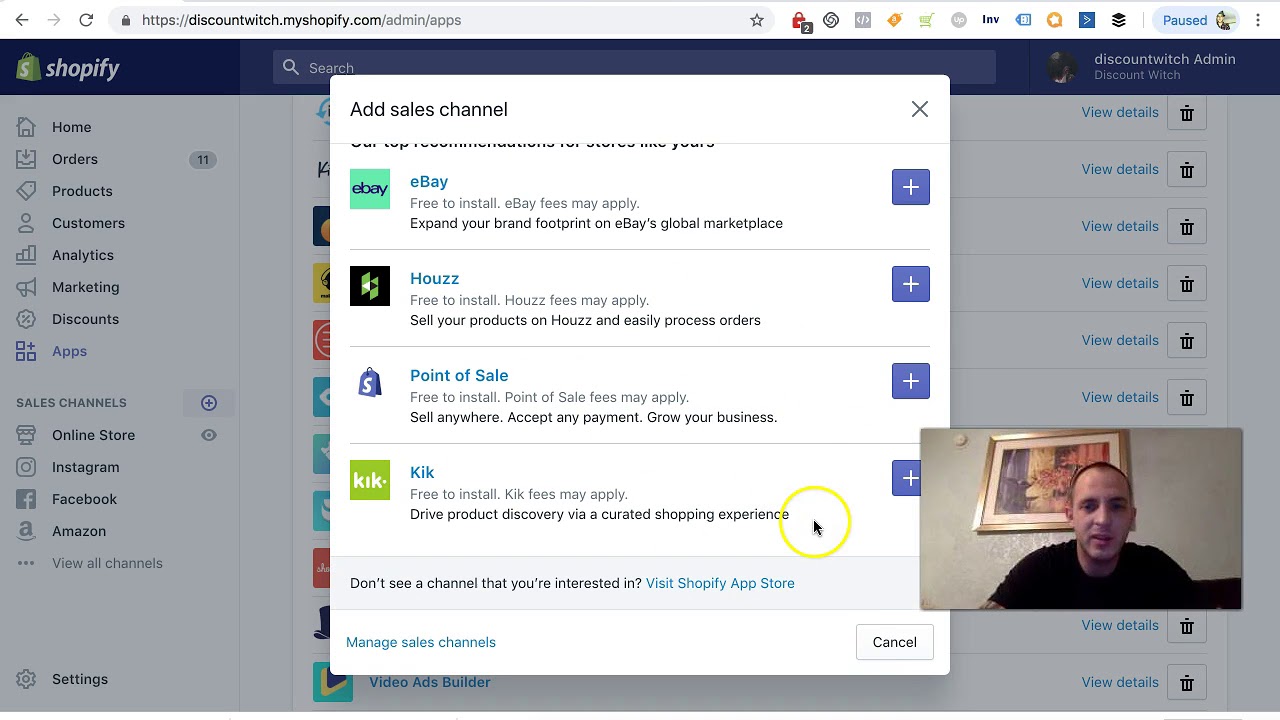The width and height of the screenshot is (1280, 720).
Task: Open the Online Store channel
Action: point(93,435)
